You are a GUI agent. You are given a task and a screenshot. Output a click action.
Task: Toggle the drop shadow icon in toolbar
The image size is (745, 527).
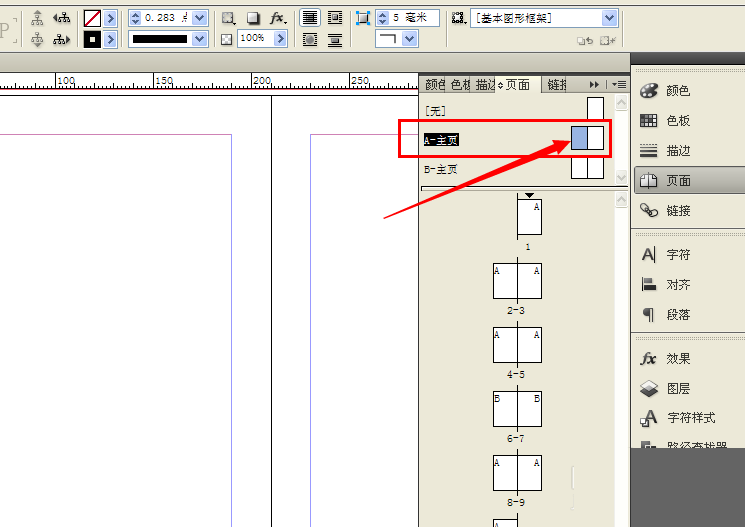[x=253, y=18]
